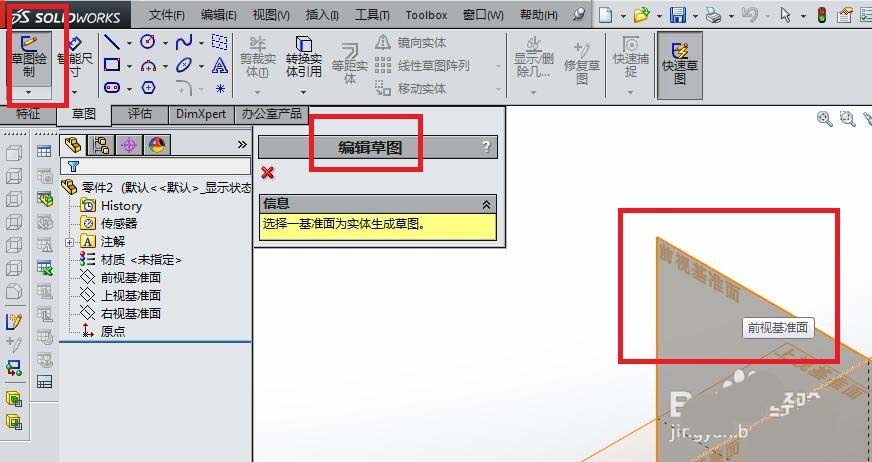Screen dimensions: 872x462
Task: Click the Save disk icon
Action: (x=677, y=15)
